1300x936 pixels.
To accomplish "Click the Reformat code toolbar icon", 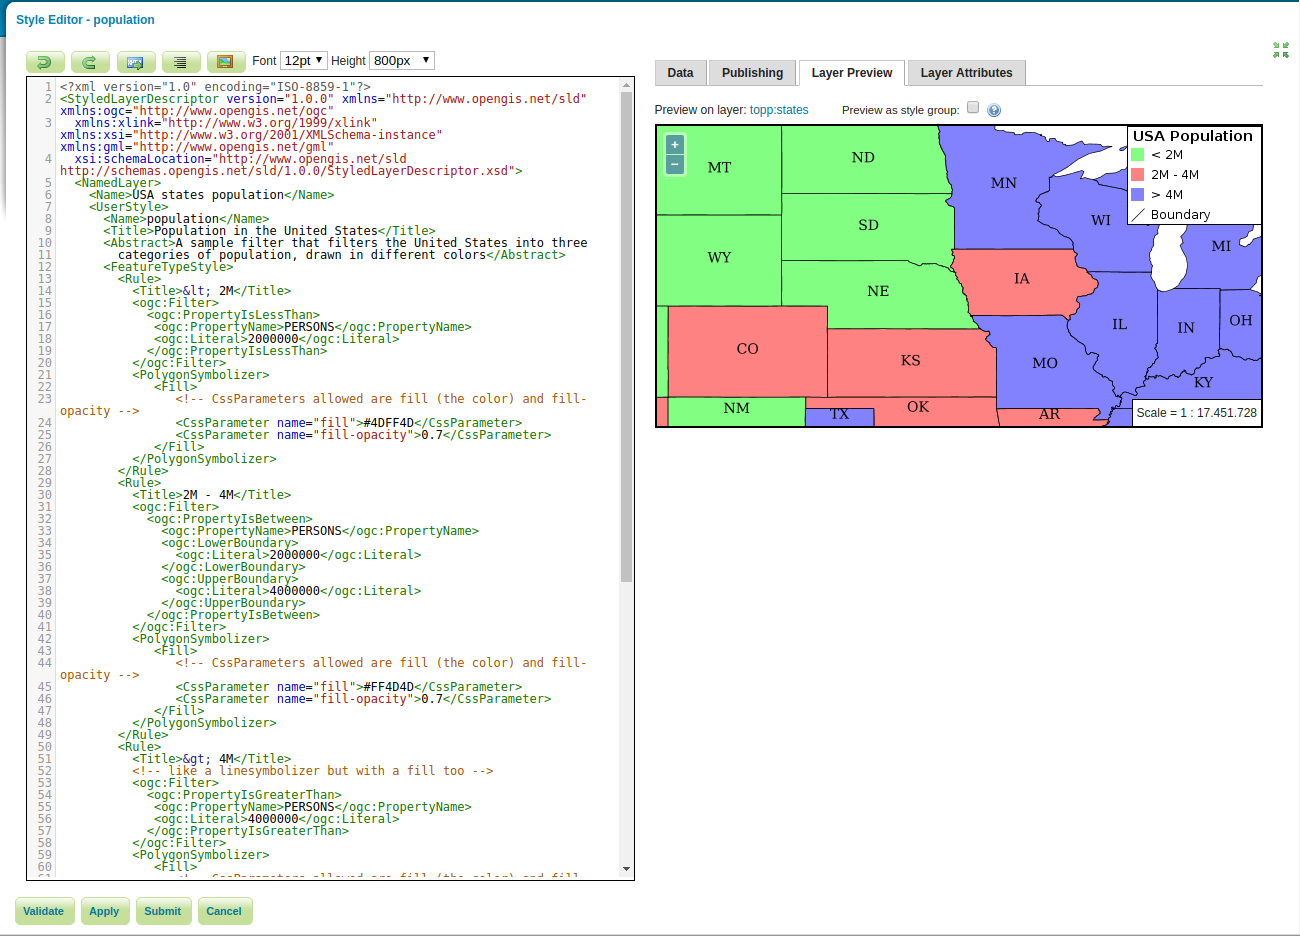I will pos(181,62).
